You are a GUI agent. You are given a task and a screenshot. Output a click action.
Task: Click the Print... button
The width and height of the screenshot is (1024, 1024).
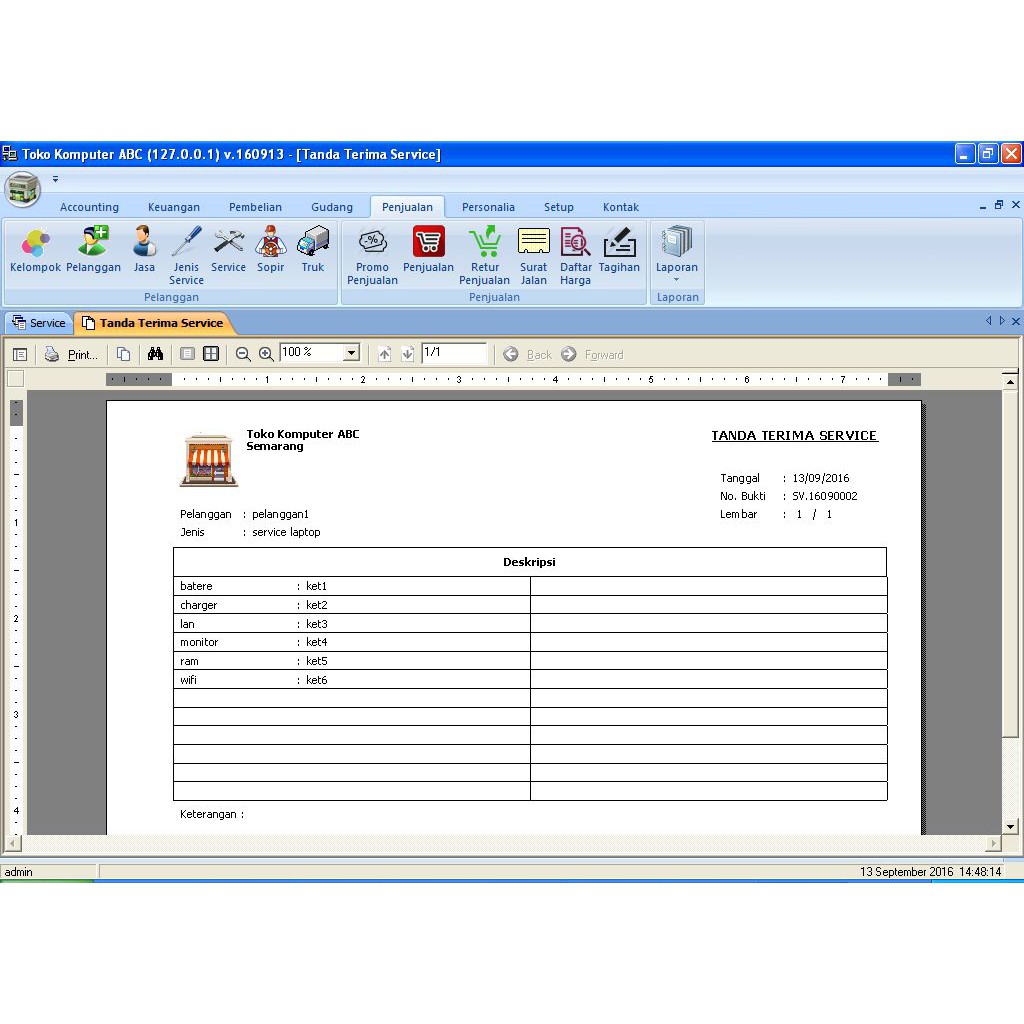[72, 354]
